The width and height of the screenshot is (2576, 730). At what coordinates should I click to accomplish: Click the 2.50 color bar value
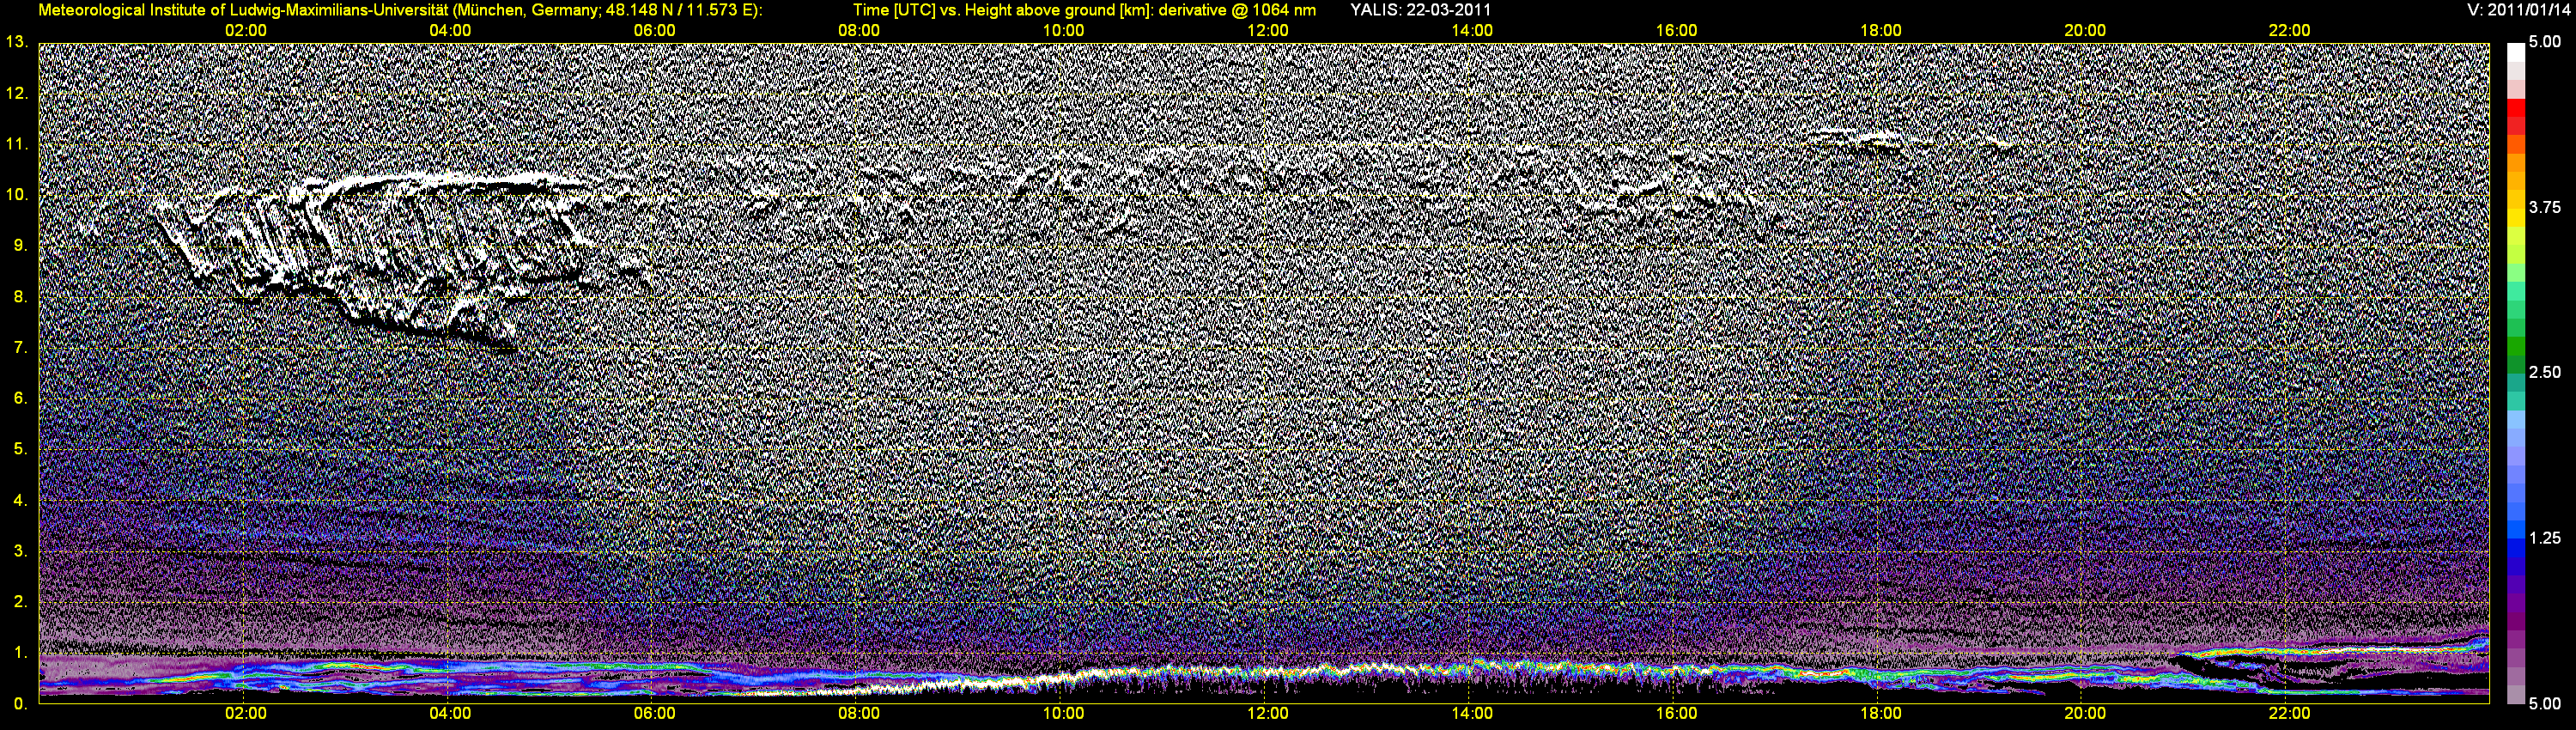(x=2545, y=372)
